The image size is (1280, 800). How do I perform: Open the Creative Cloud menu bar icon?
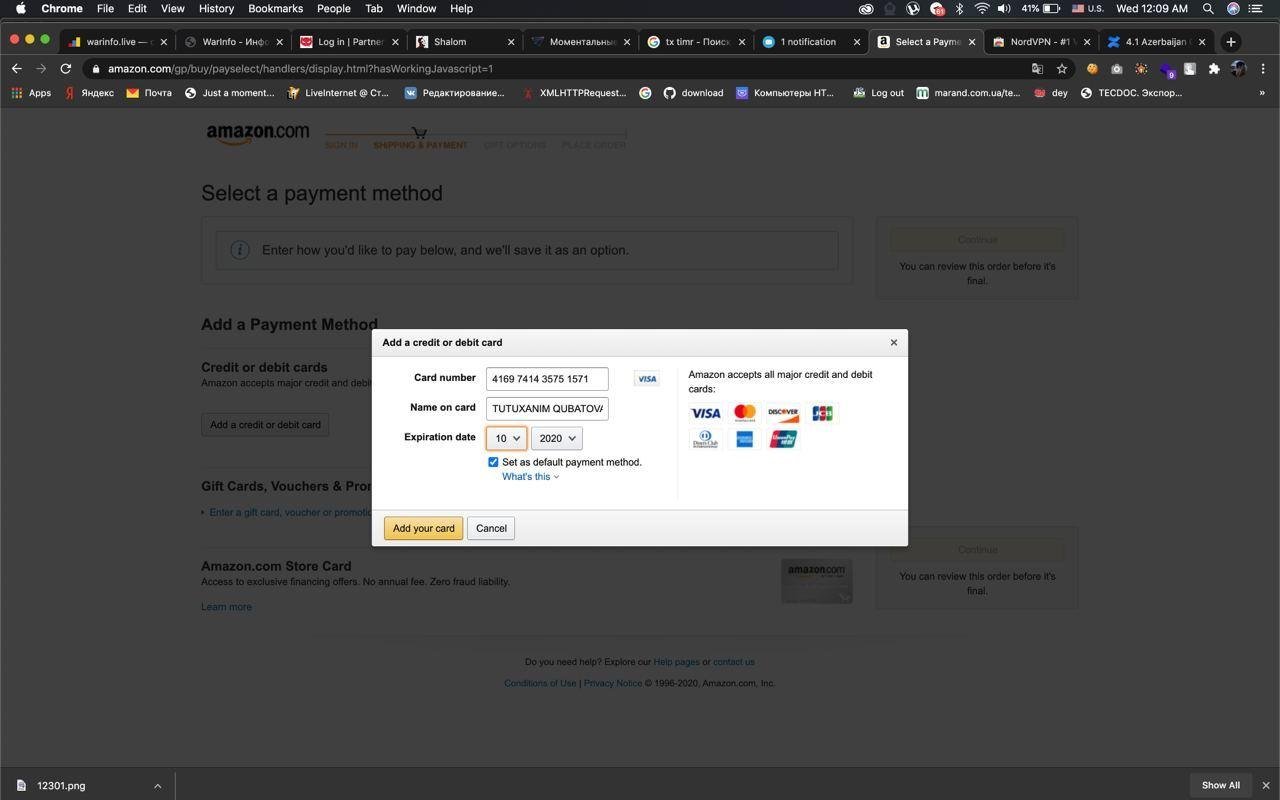(x=866, y=8)
